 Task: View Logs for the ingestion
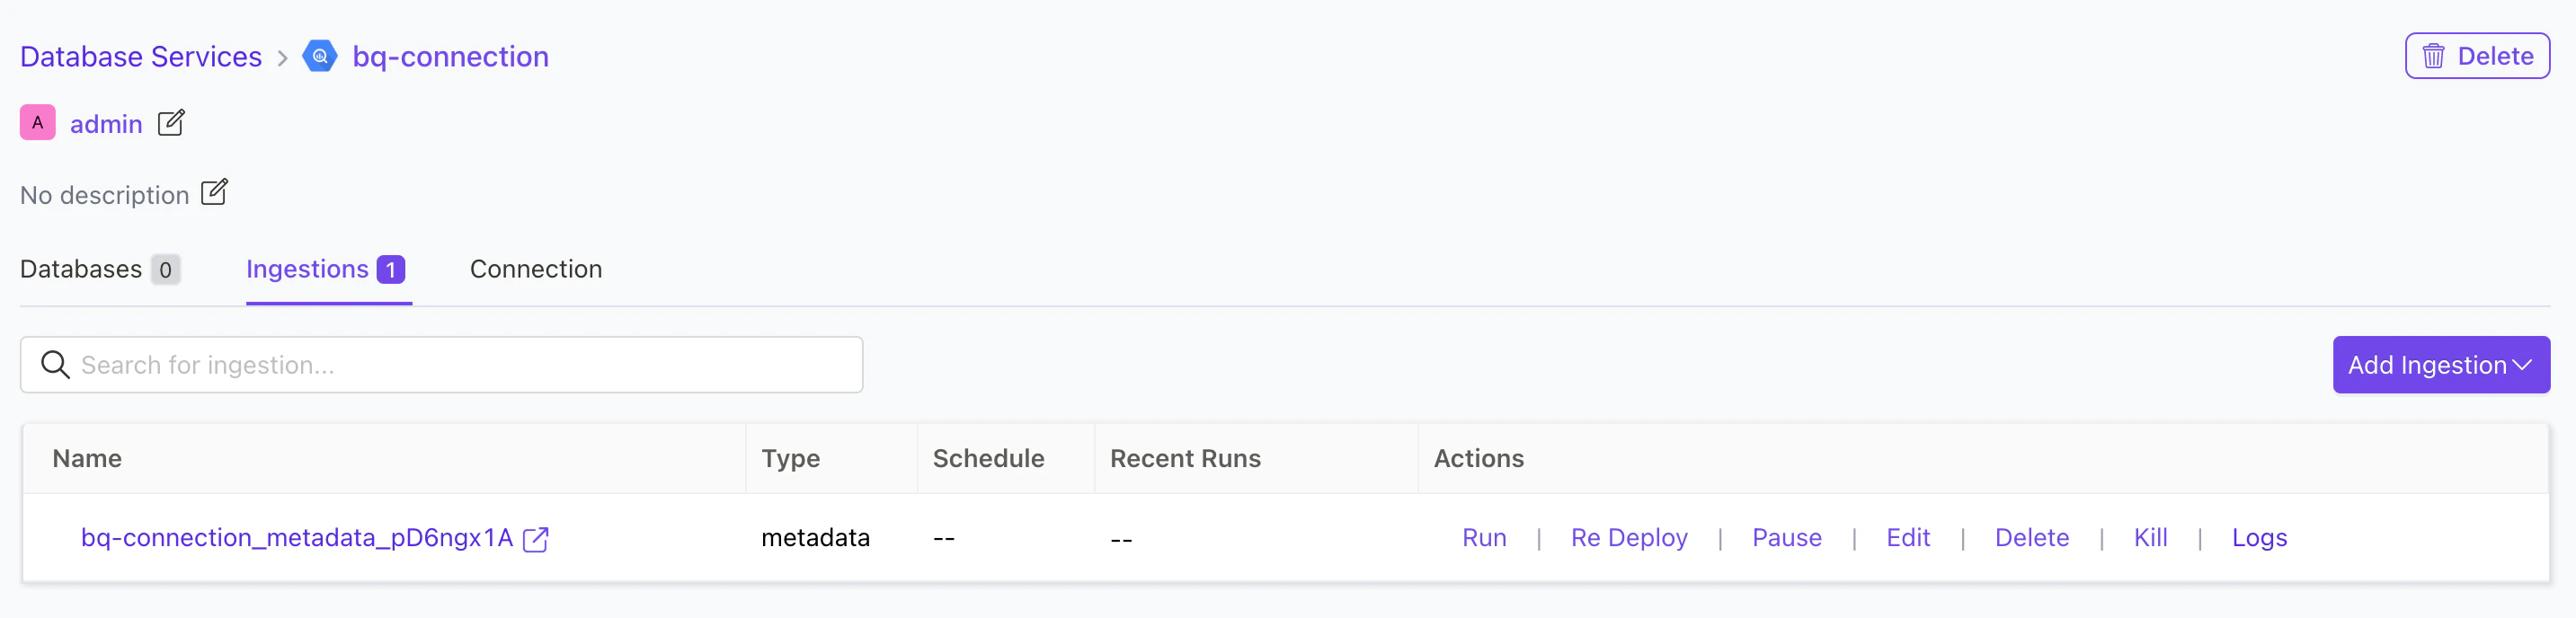point(2259,538)
